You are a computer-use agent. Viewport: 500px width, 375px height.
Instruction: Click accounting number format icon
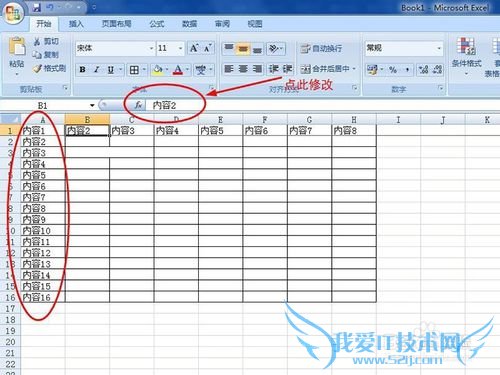pyautogui.click(x=372, y=70)
